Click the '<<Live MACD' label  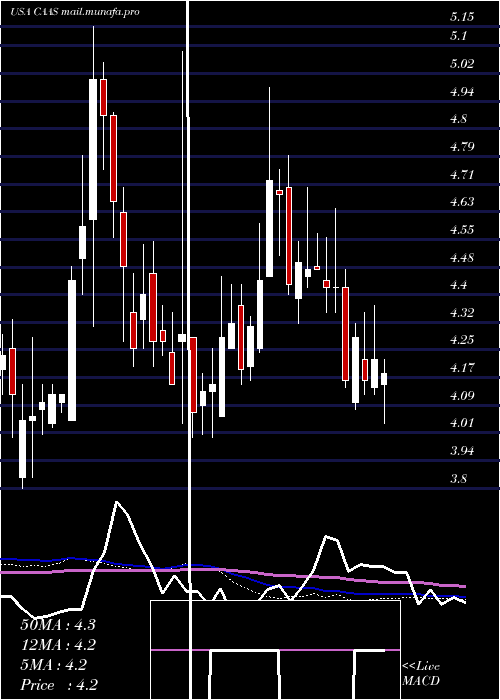[421, 674]
